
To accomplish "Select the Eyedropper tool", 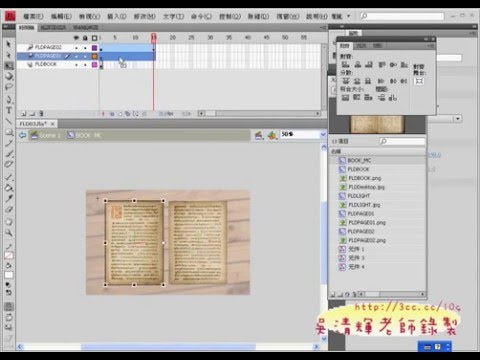I will (x=9, y=199).
